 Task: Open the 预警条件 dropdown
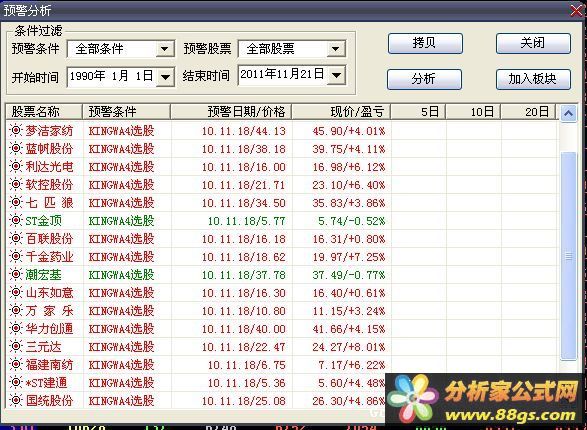pos(165,49)
